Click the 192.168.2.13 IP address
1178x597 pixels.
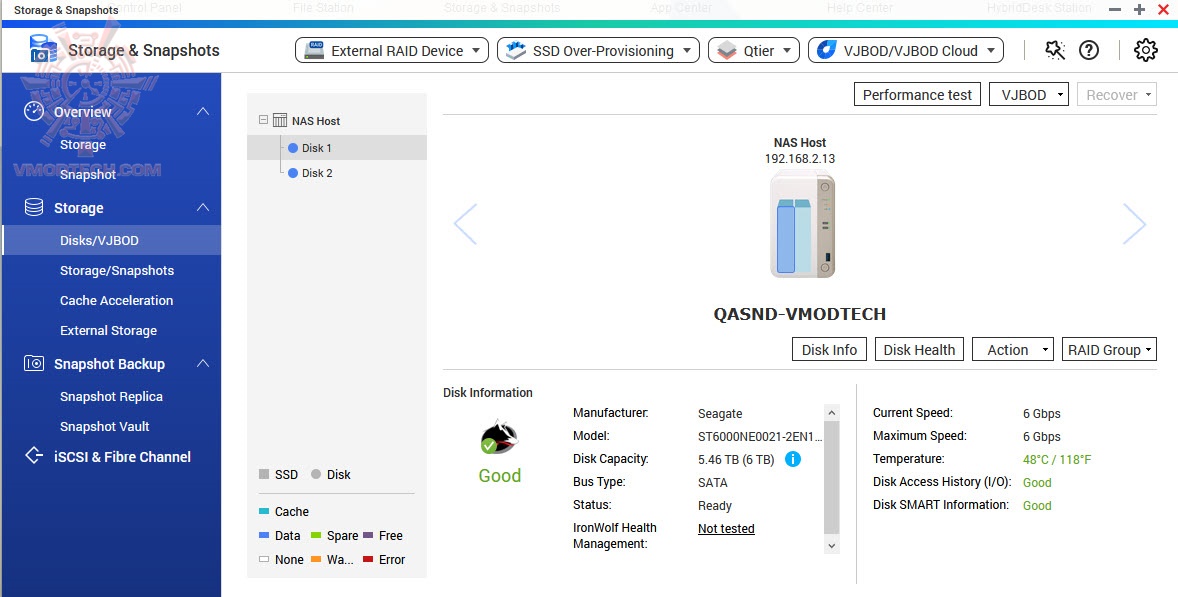click(799, 158)
